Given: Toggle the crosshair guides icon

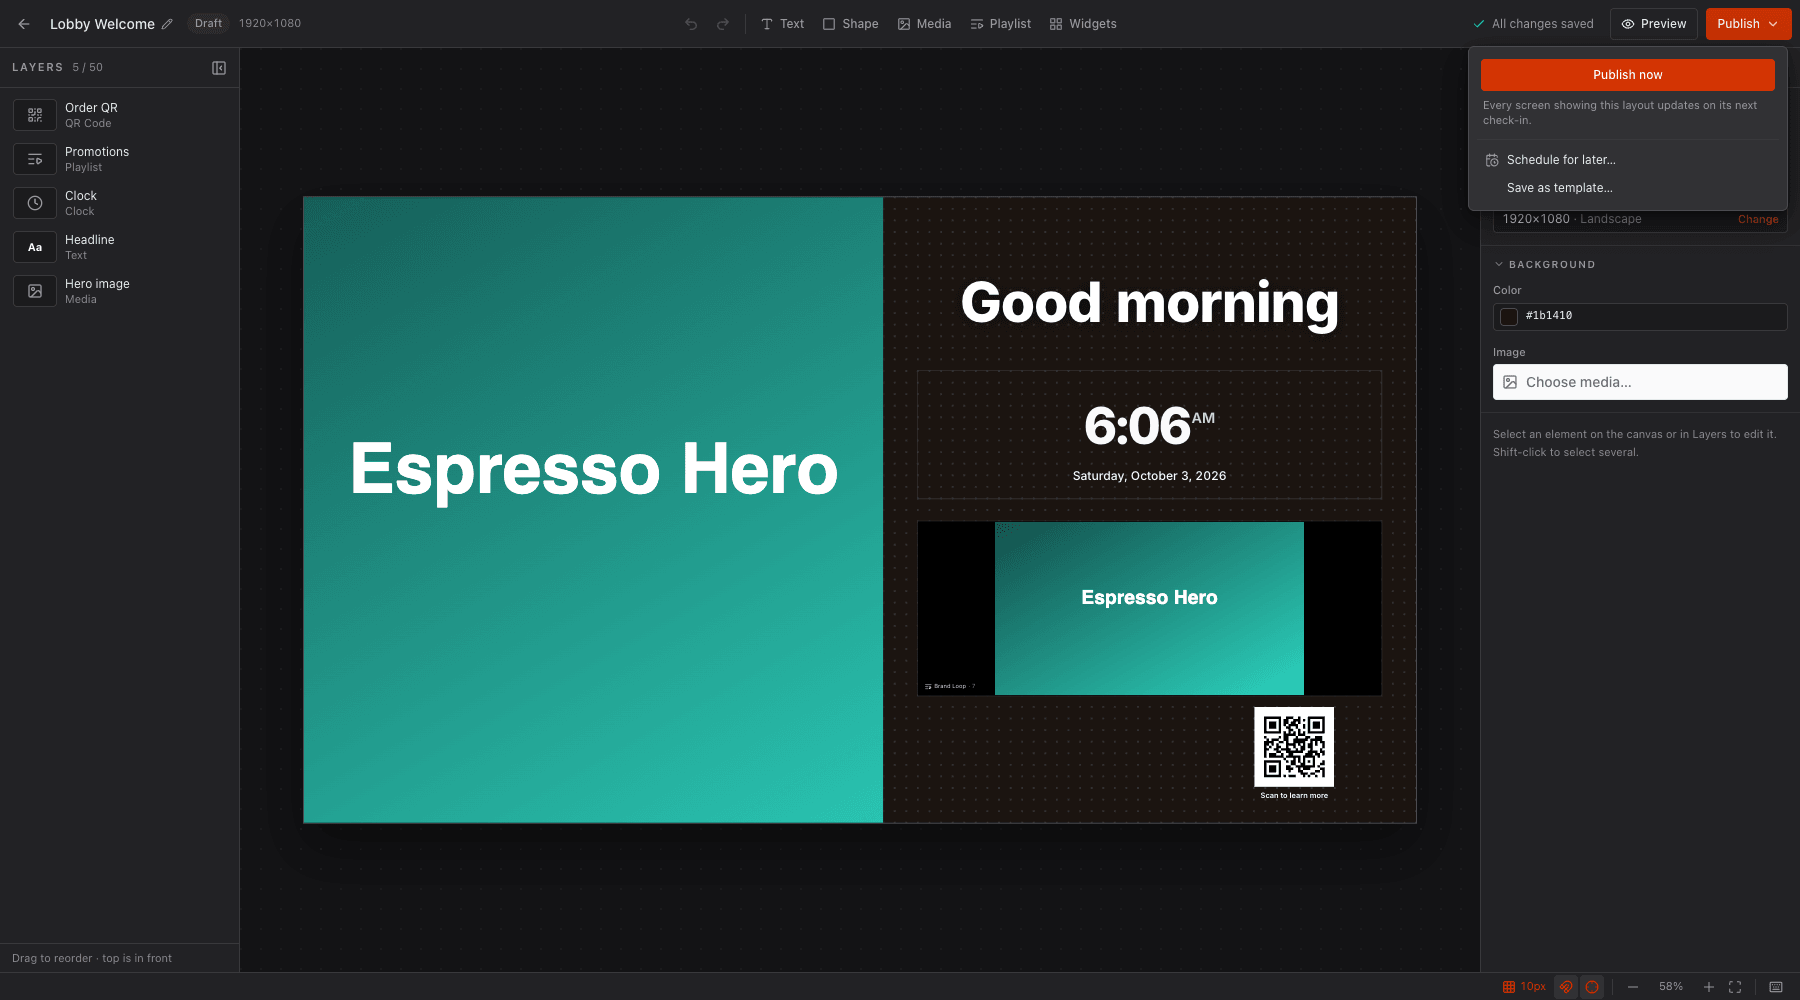Looking at the screenshot, I should click(x=1592, y=987).
